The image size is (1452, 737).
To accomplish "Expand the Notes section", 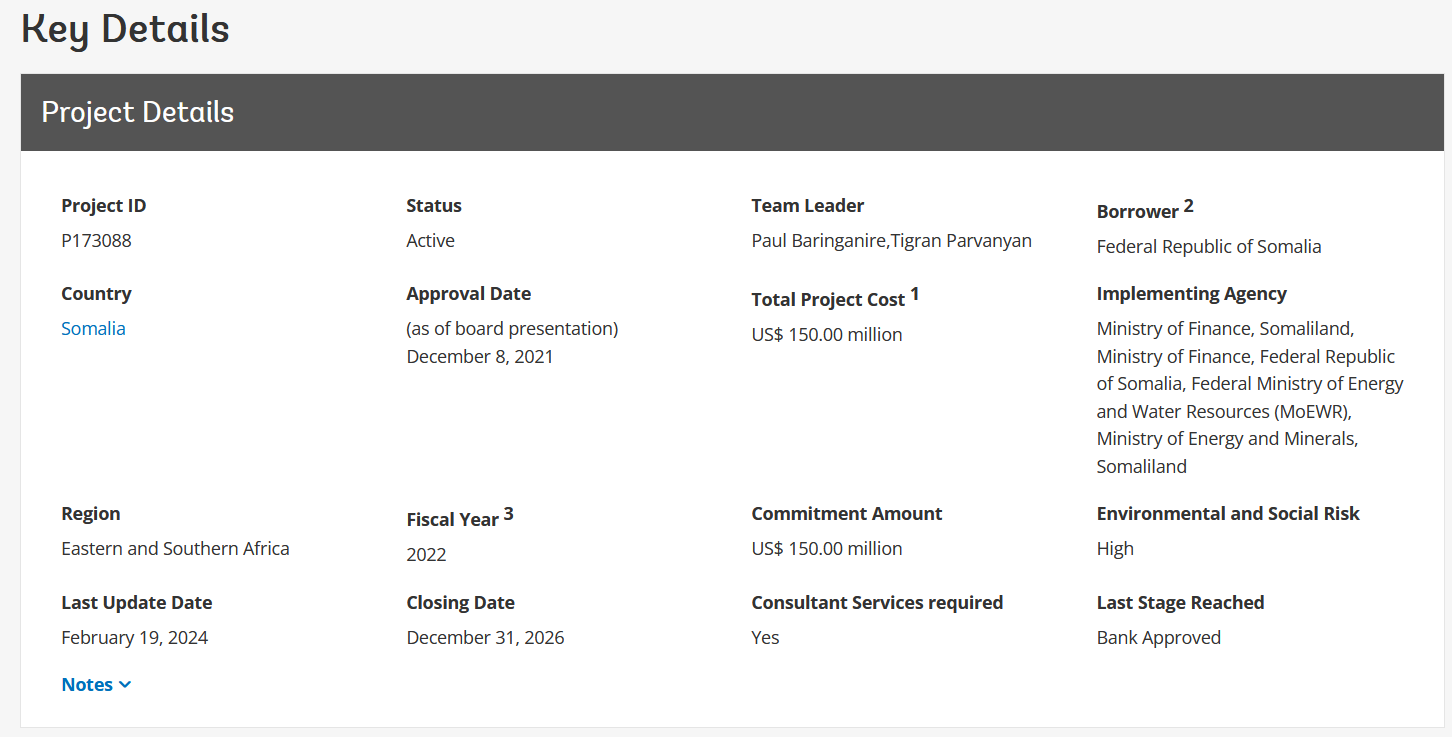I will coord(87,685).
